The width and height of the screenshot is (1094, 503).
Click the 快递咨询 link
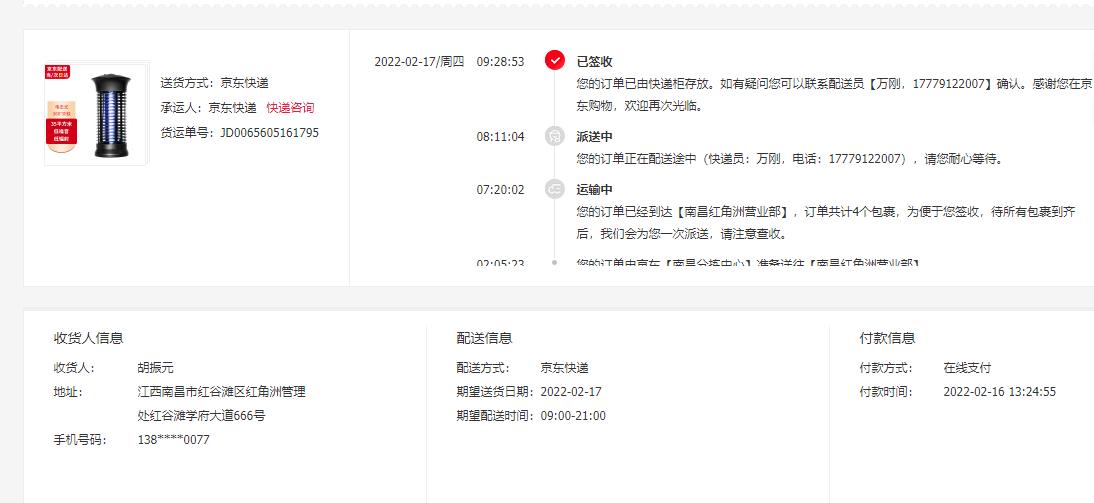tap(290, 107)
